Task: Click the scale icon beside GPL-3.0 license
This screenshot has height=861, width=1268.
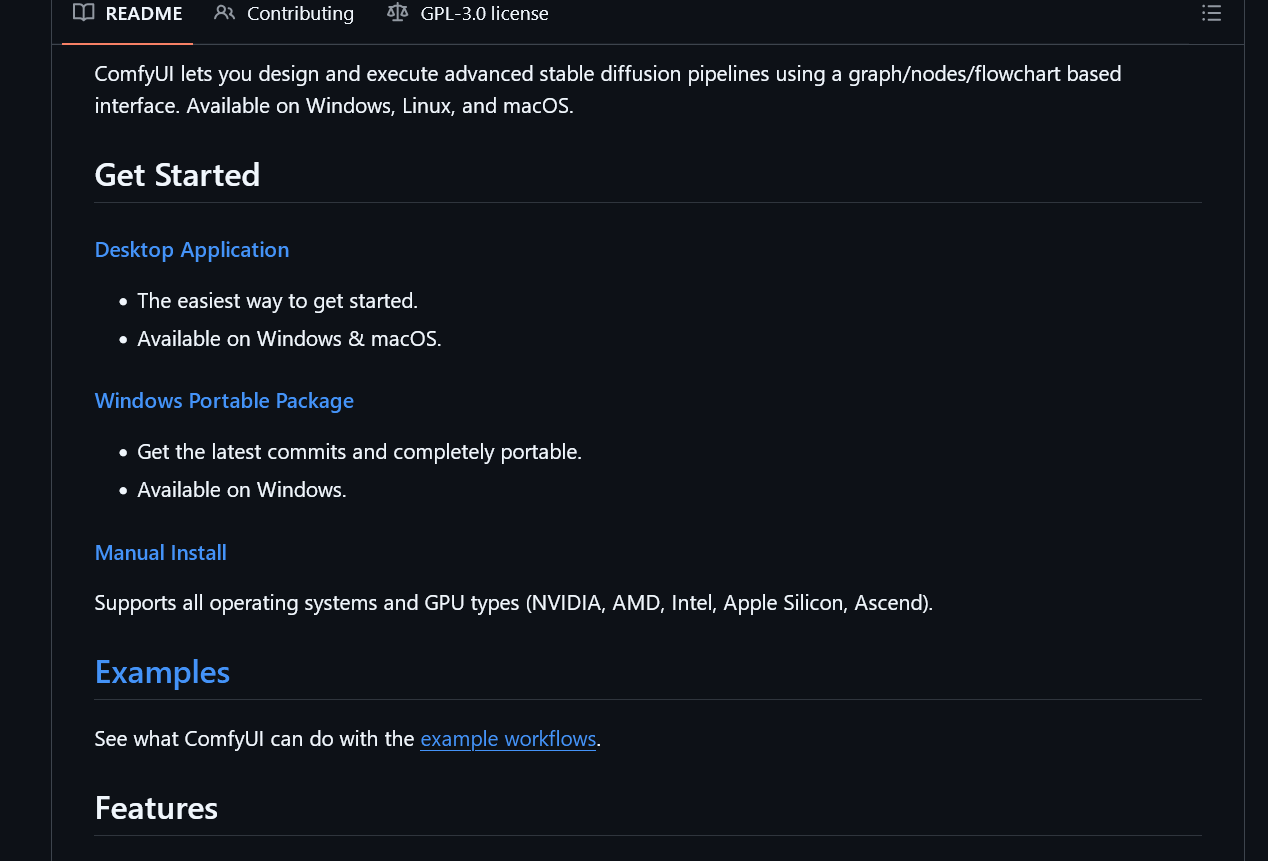Action: coord(398,13)
